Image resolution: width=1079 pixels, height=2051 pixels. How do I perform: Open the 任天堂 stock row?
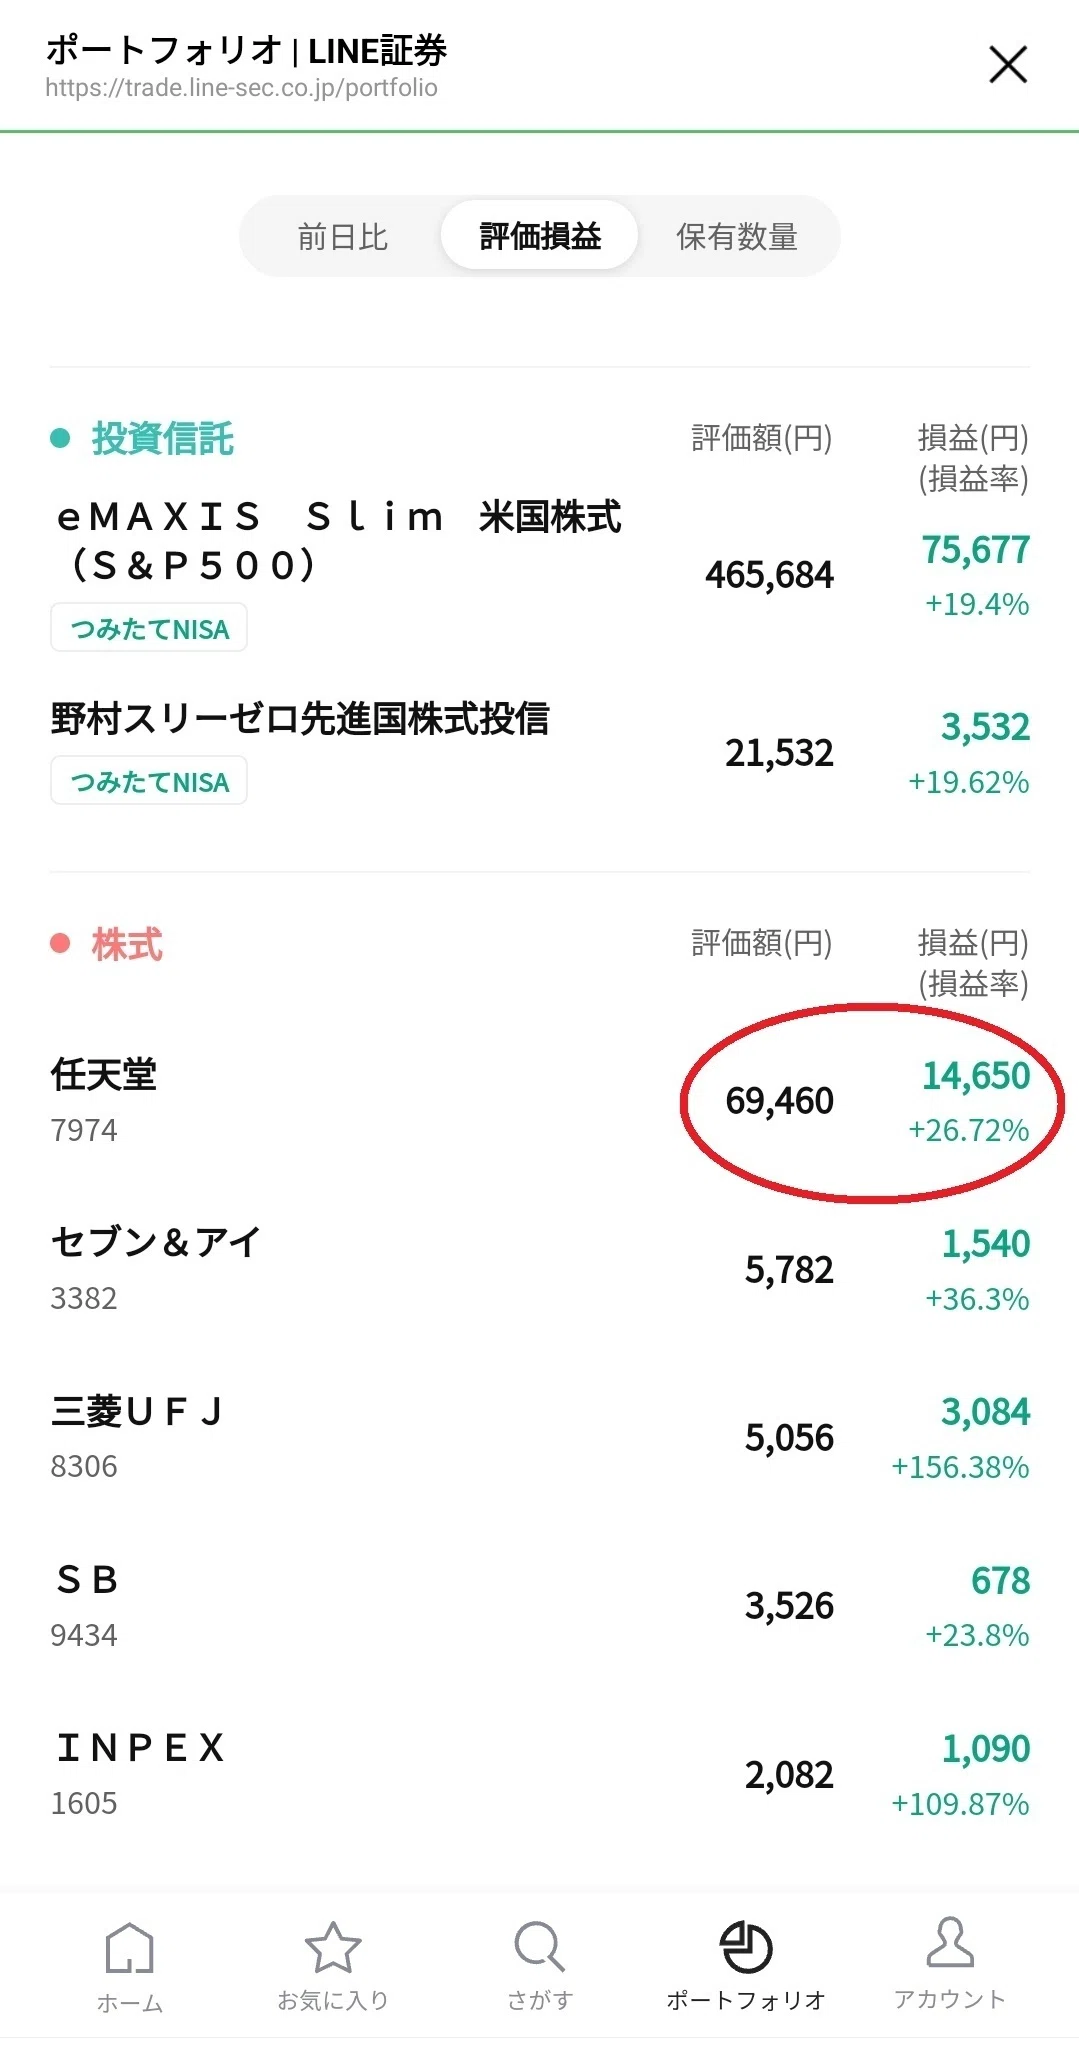[x=540, y=1101]
